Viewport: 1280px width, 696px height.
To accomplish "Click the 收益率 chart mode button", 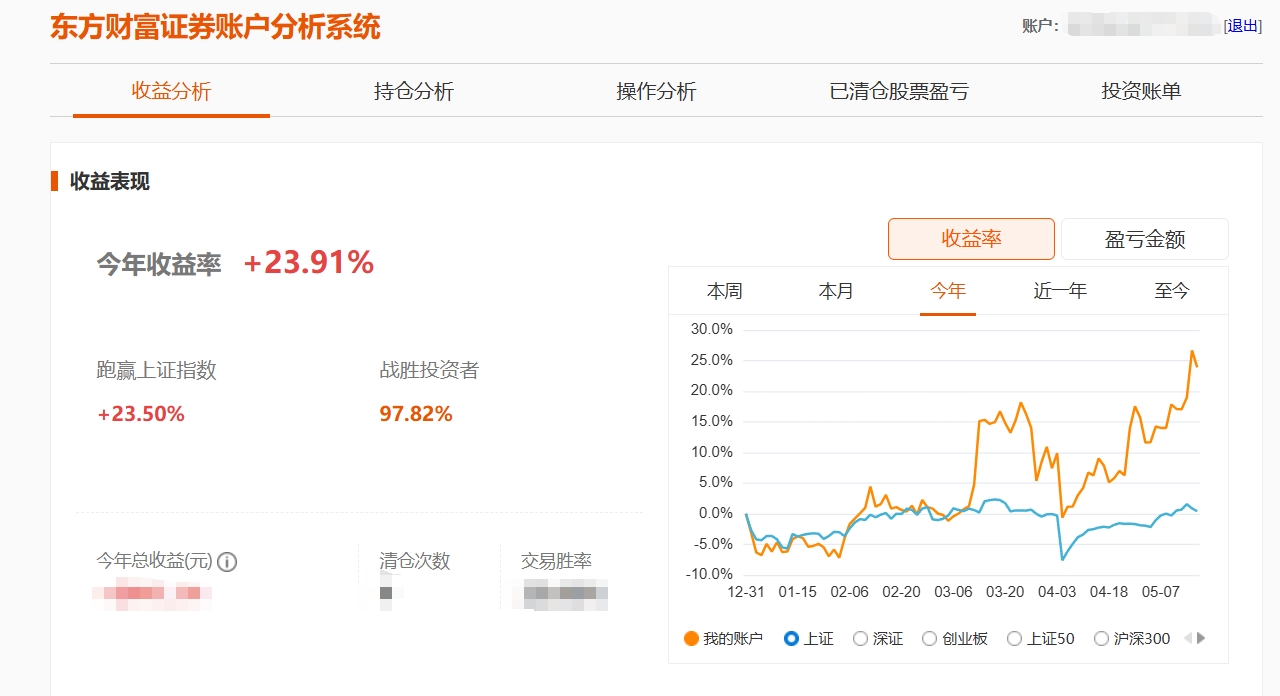I will [x=971, y=239].
